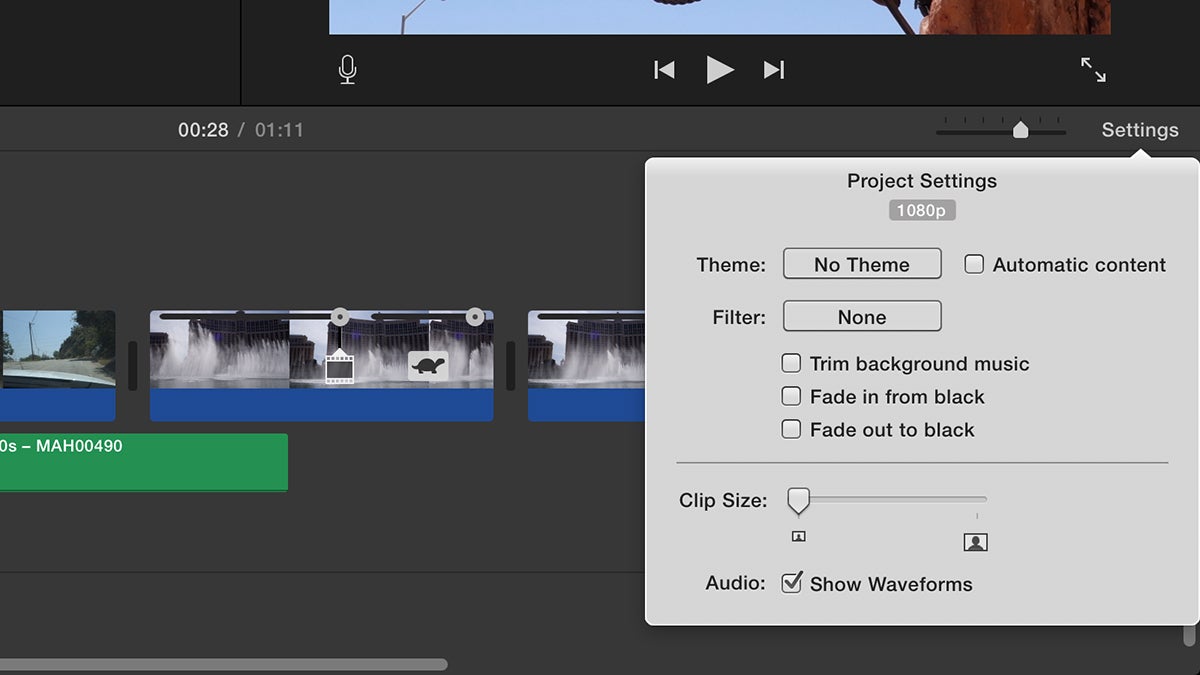The image size is (1200, 675).
Task: Skip to next clip button
Action: tap(774, 69)
